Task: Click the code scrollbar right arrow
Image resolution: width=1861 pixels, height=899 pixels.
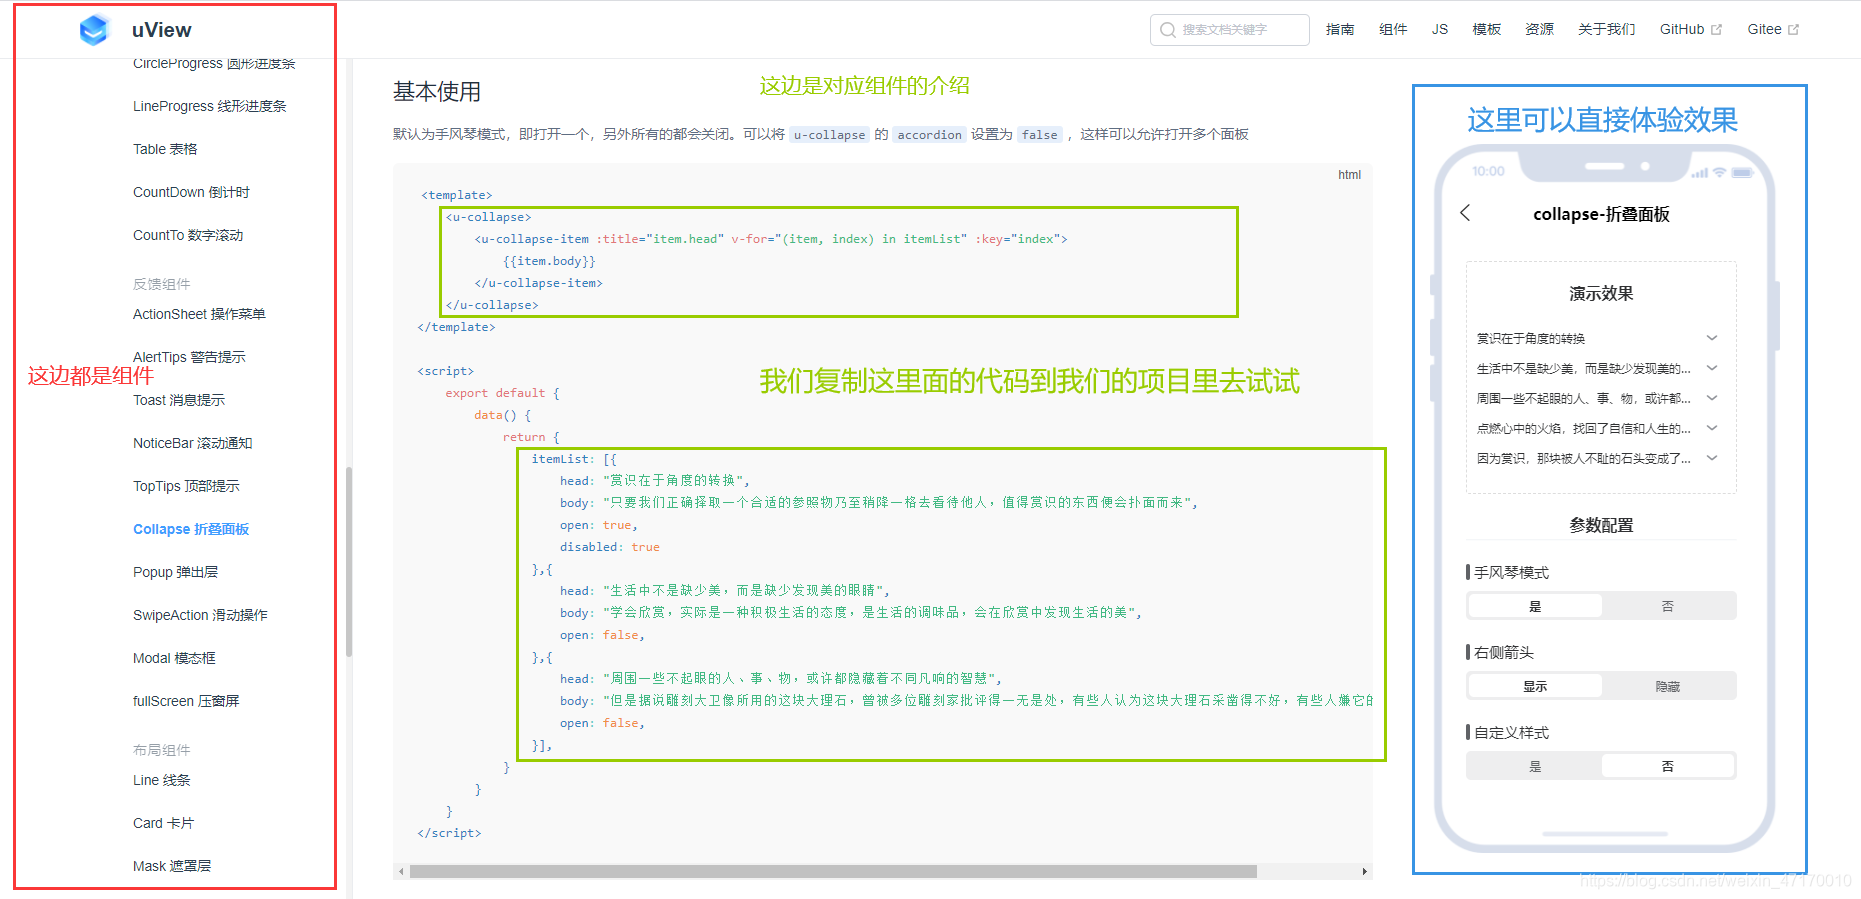Action: [1365, 871]
